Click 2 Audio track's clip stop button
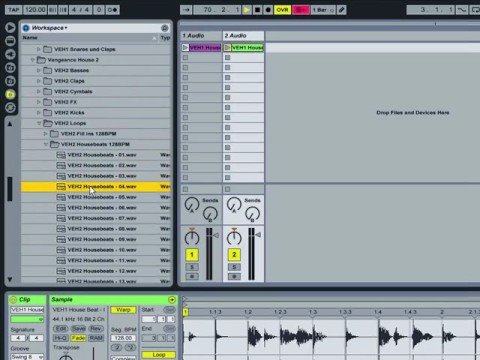The height and width of the screenshot is (360, 480). coord(227,189)
